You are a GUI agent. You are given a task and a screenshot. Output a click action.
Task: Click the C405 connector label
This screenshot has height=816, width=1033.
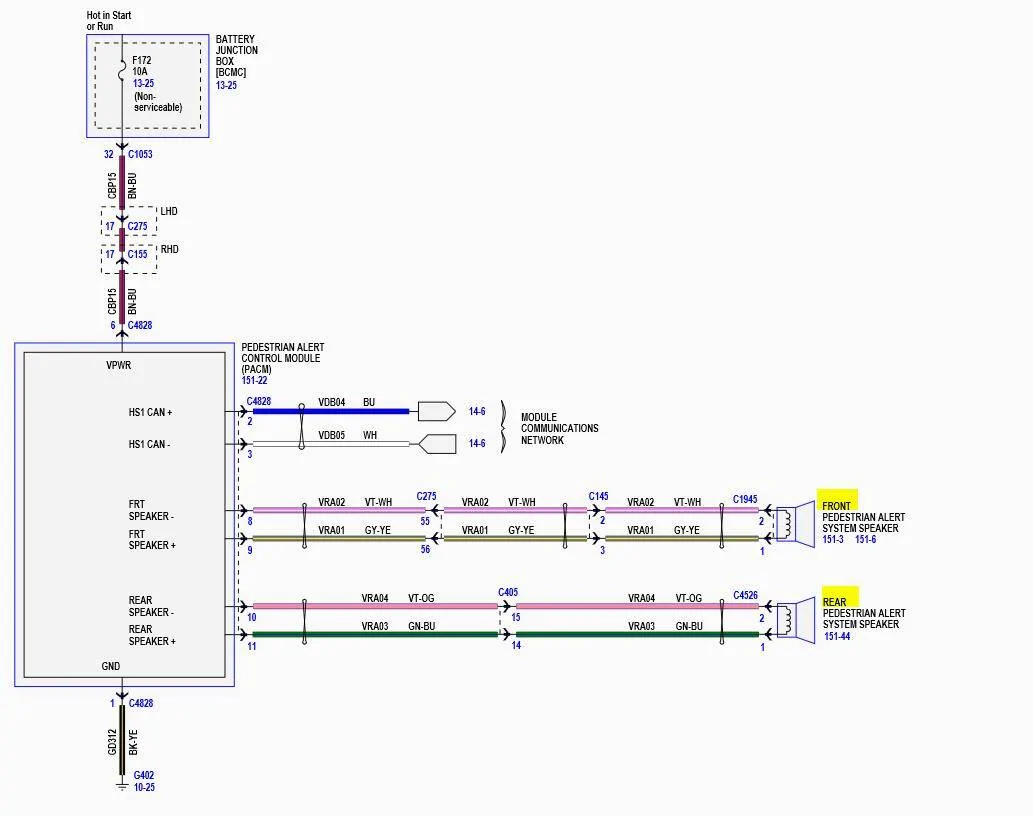508,592
